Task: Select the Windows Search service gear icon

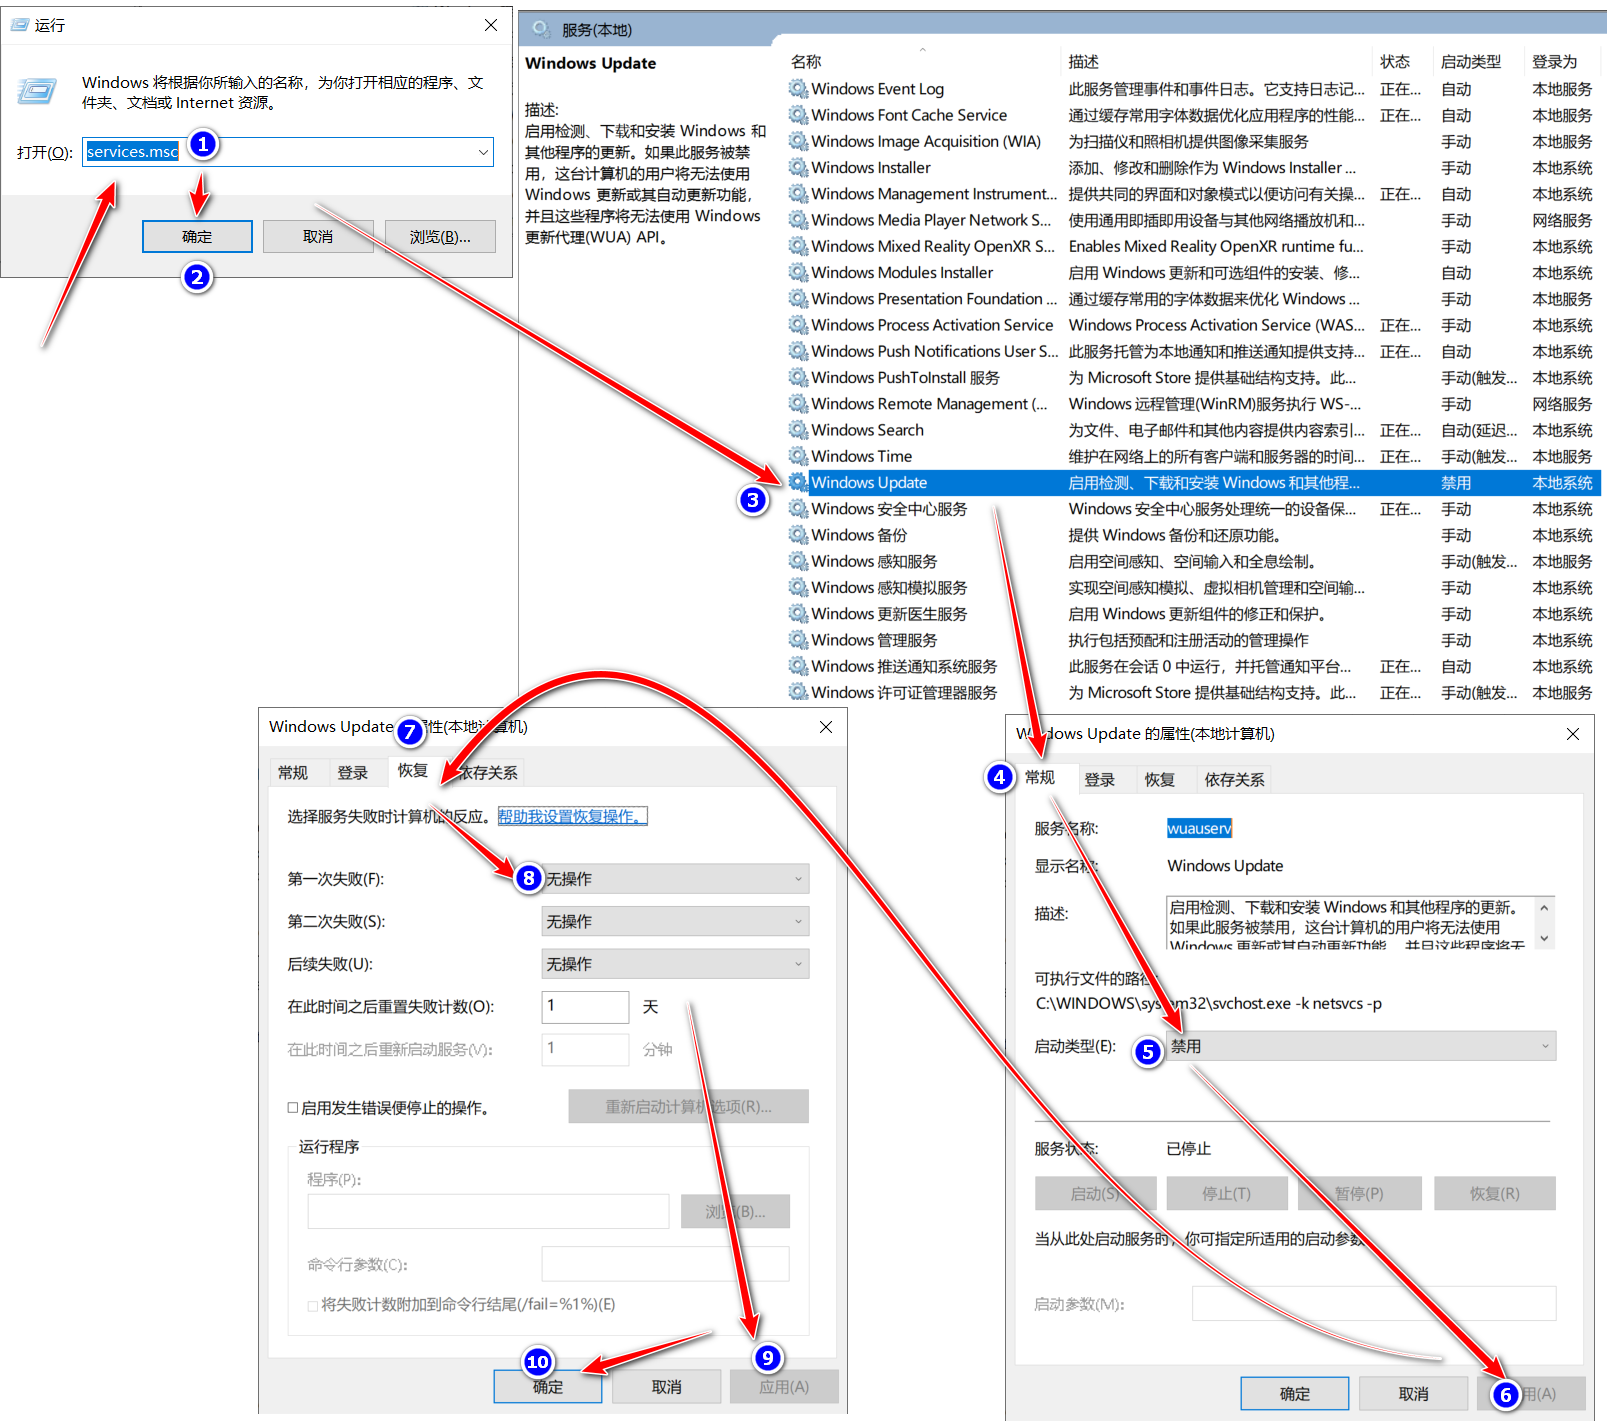Action: click(798, 430)
